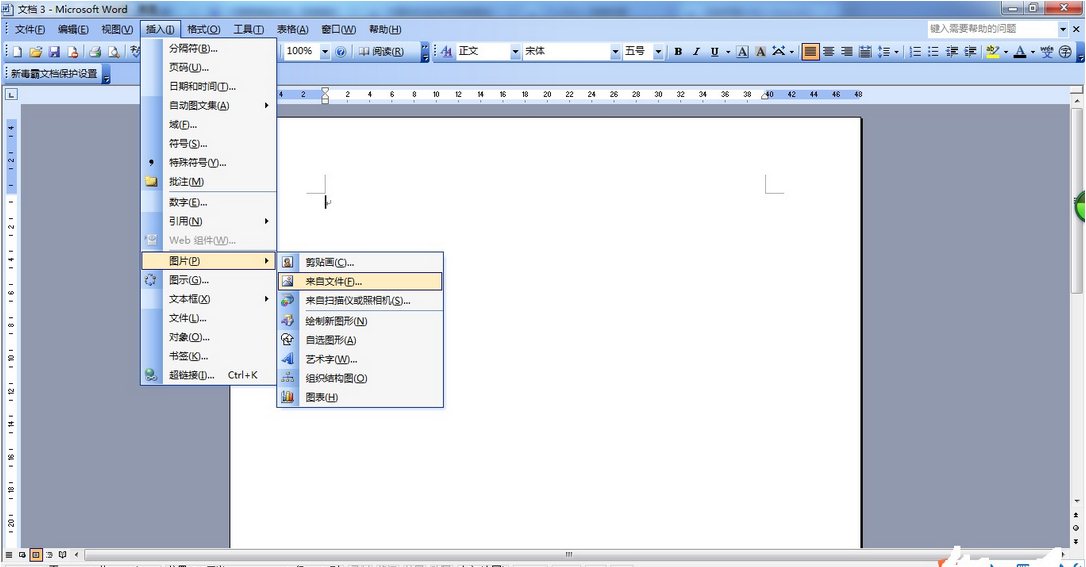Click the horizontal scrollbar at bottom
The height and width of the screenshot is (567, 1086).
coord(569,555)
